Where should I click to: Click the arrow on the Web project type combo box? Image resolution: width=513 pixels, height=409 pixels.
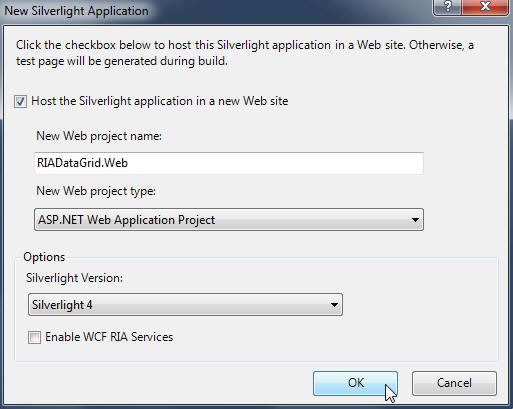[415, 220]
